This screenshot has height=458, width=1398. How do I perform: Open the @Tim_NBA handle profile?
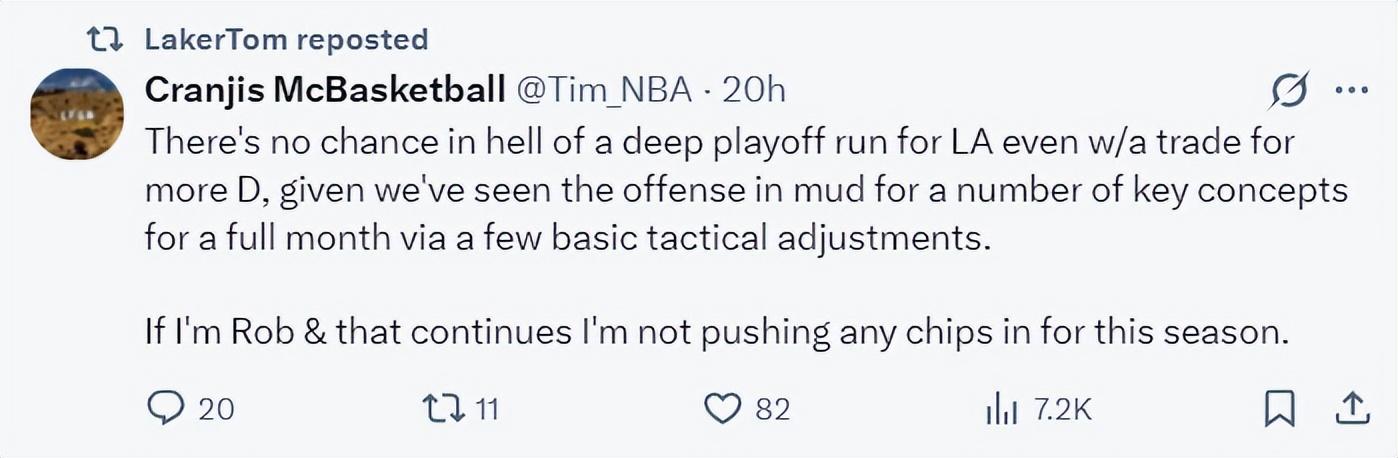click(603, 90)
